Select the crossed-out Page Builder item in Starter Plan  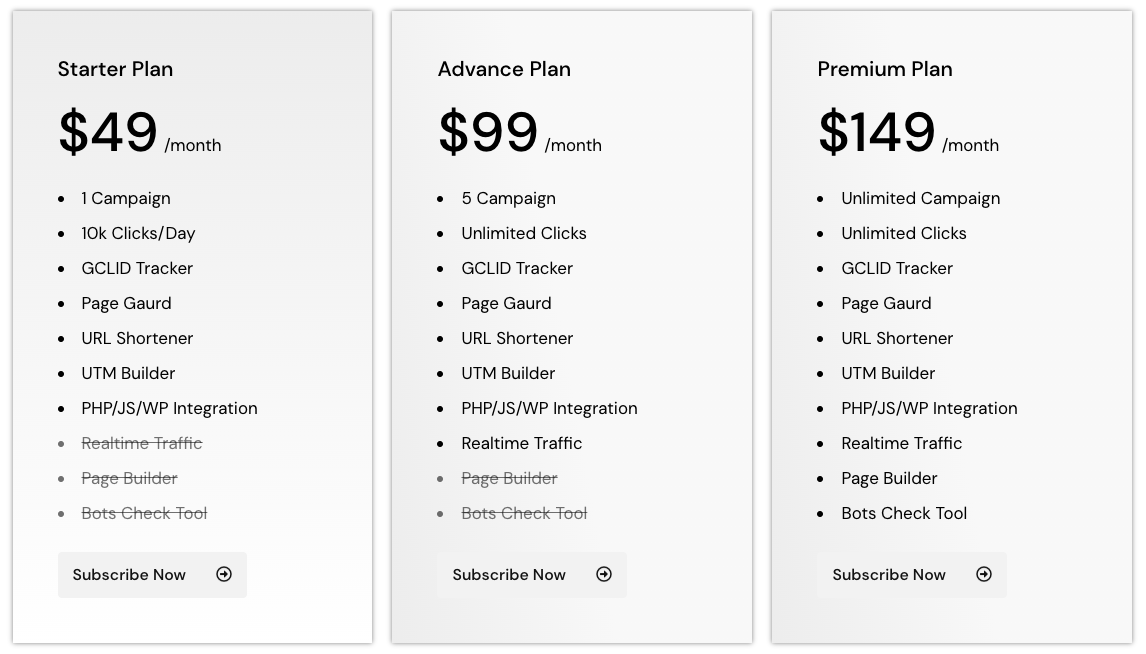[x=129, y=478]
